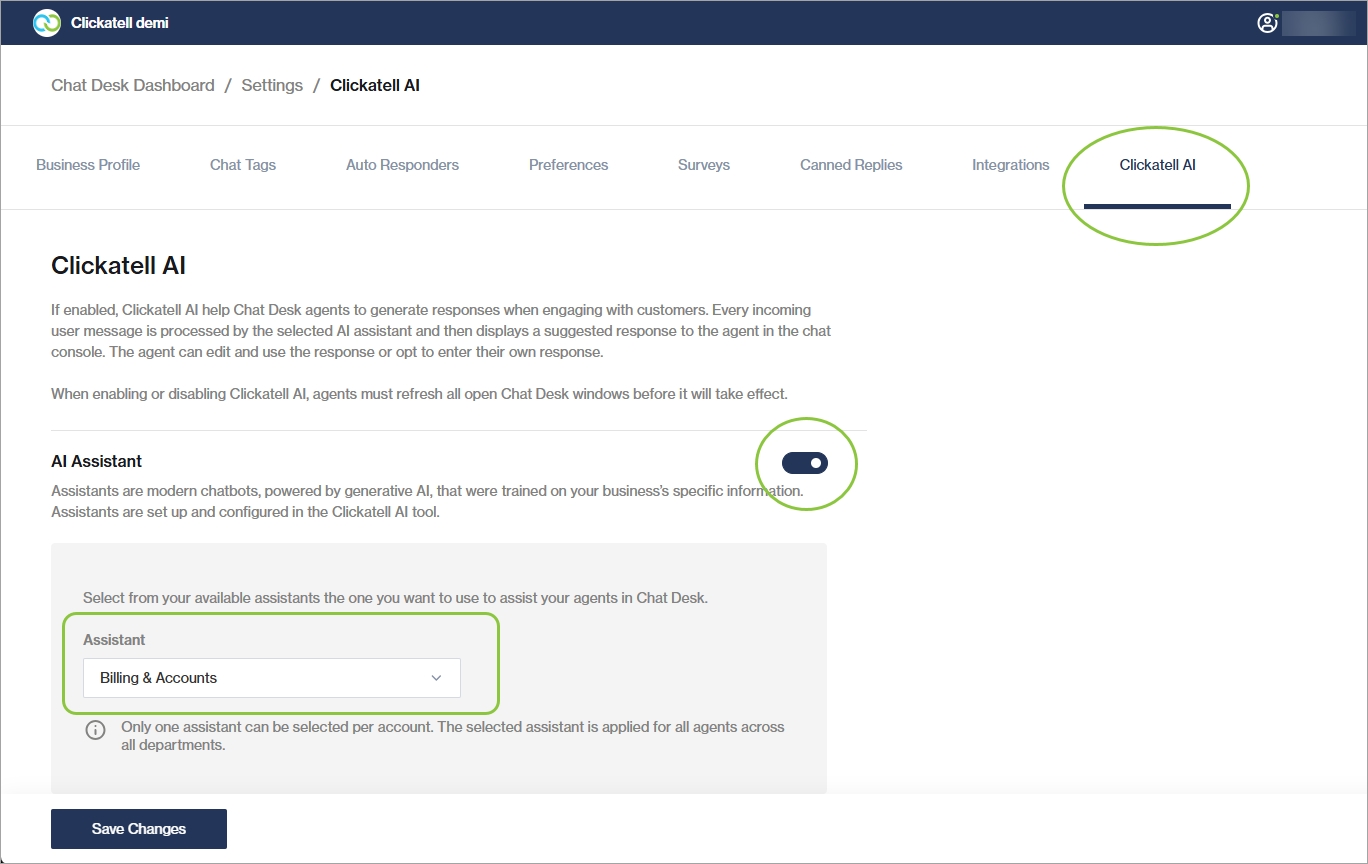
Task: Open the Chat Tags tab
Action: click(243, 165)
